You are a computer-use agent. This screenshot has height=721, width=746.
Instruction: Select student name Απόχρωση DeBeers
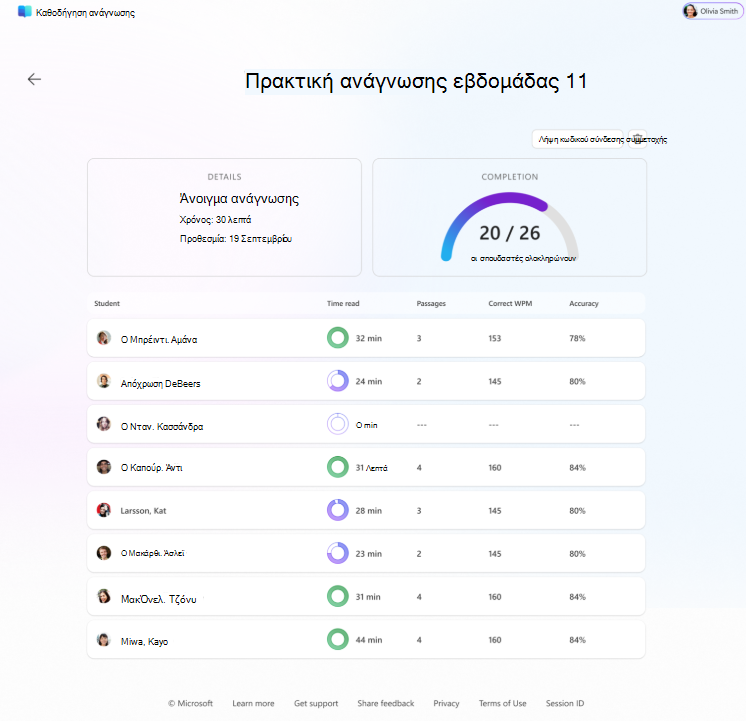160,383
